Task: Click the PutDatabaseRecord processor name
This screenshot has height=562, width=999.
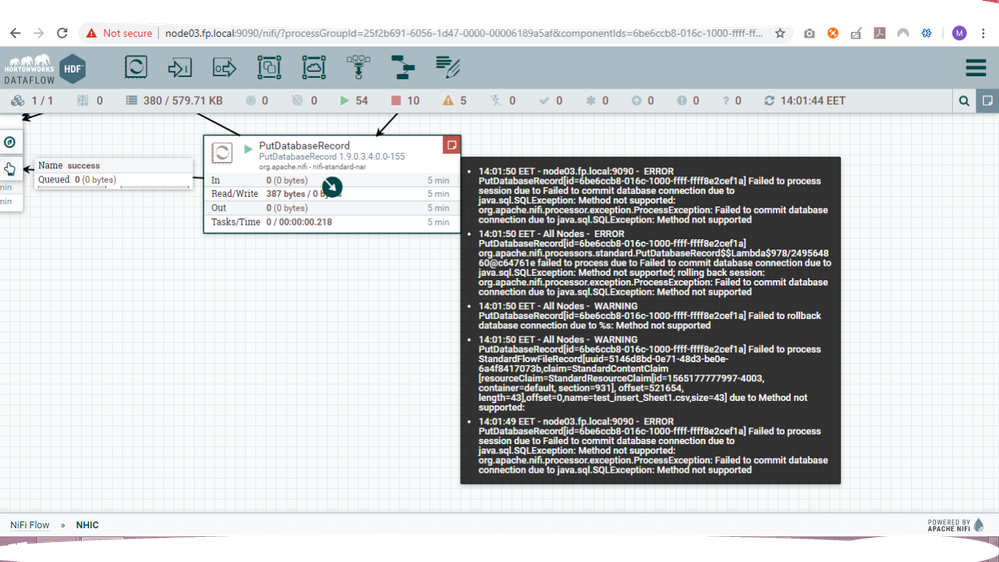Action: (304, 146)
